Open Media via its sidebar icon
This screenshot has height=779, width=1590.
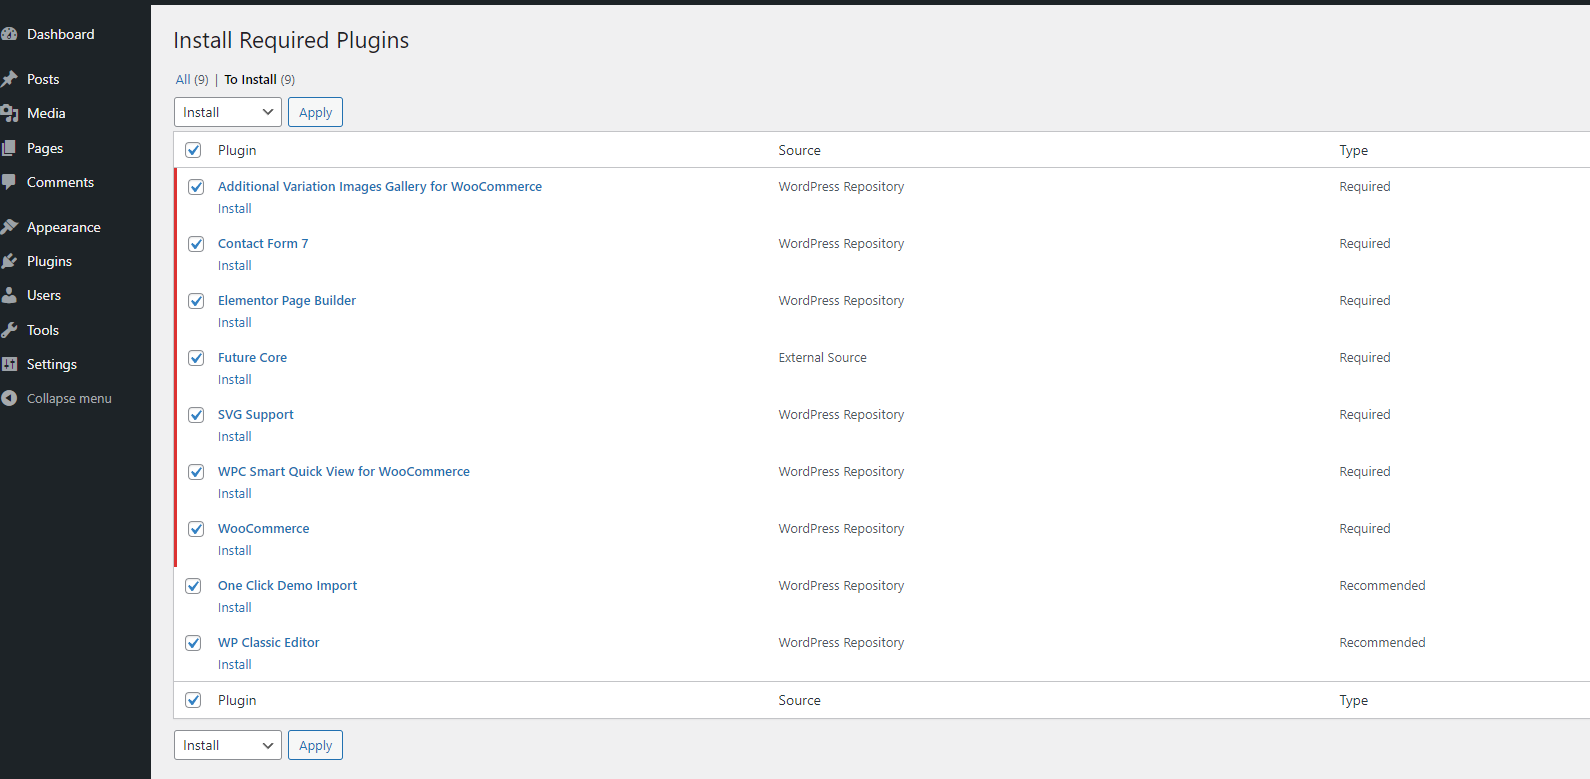(10, 113)
